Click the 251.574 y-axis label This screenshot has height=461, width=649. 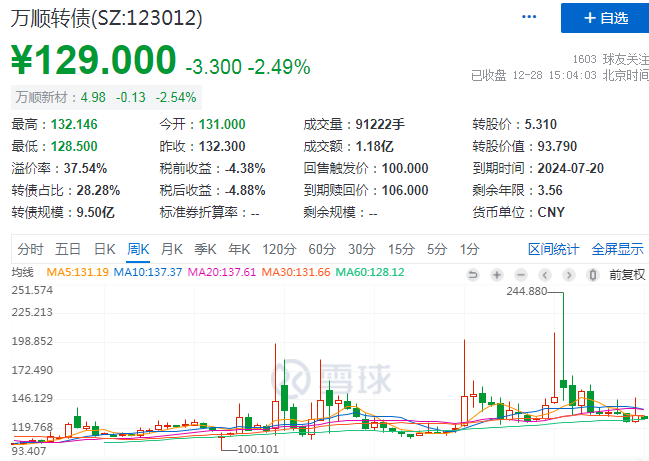32,290
